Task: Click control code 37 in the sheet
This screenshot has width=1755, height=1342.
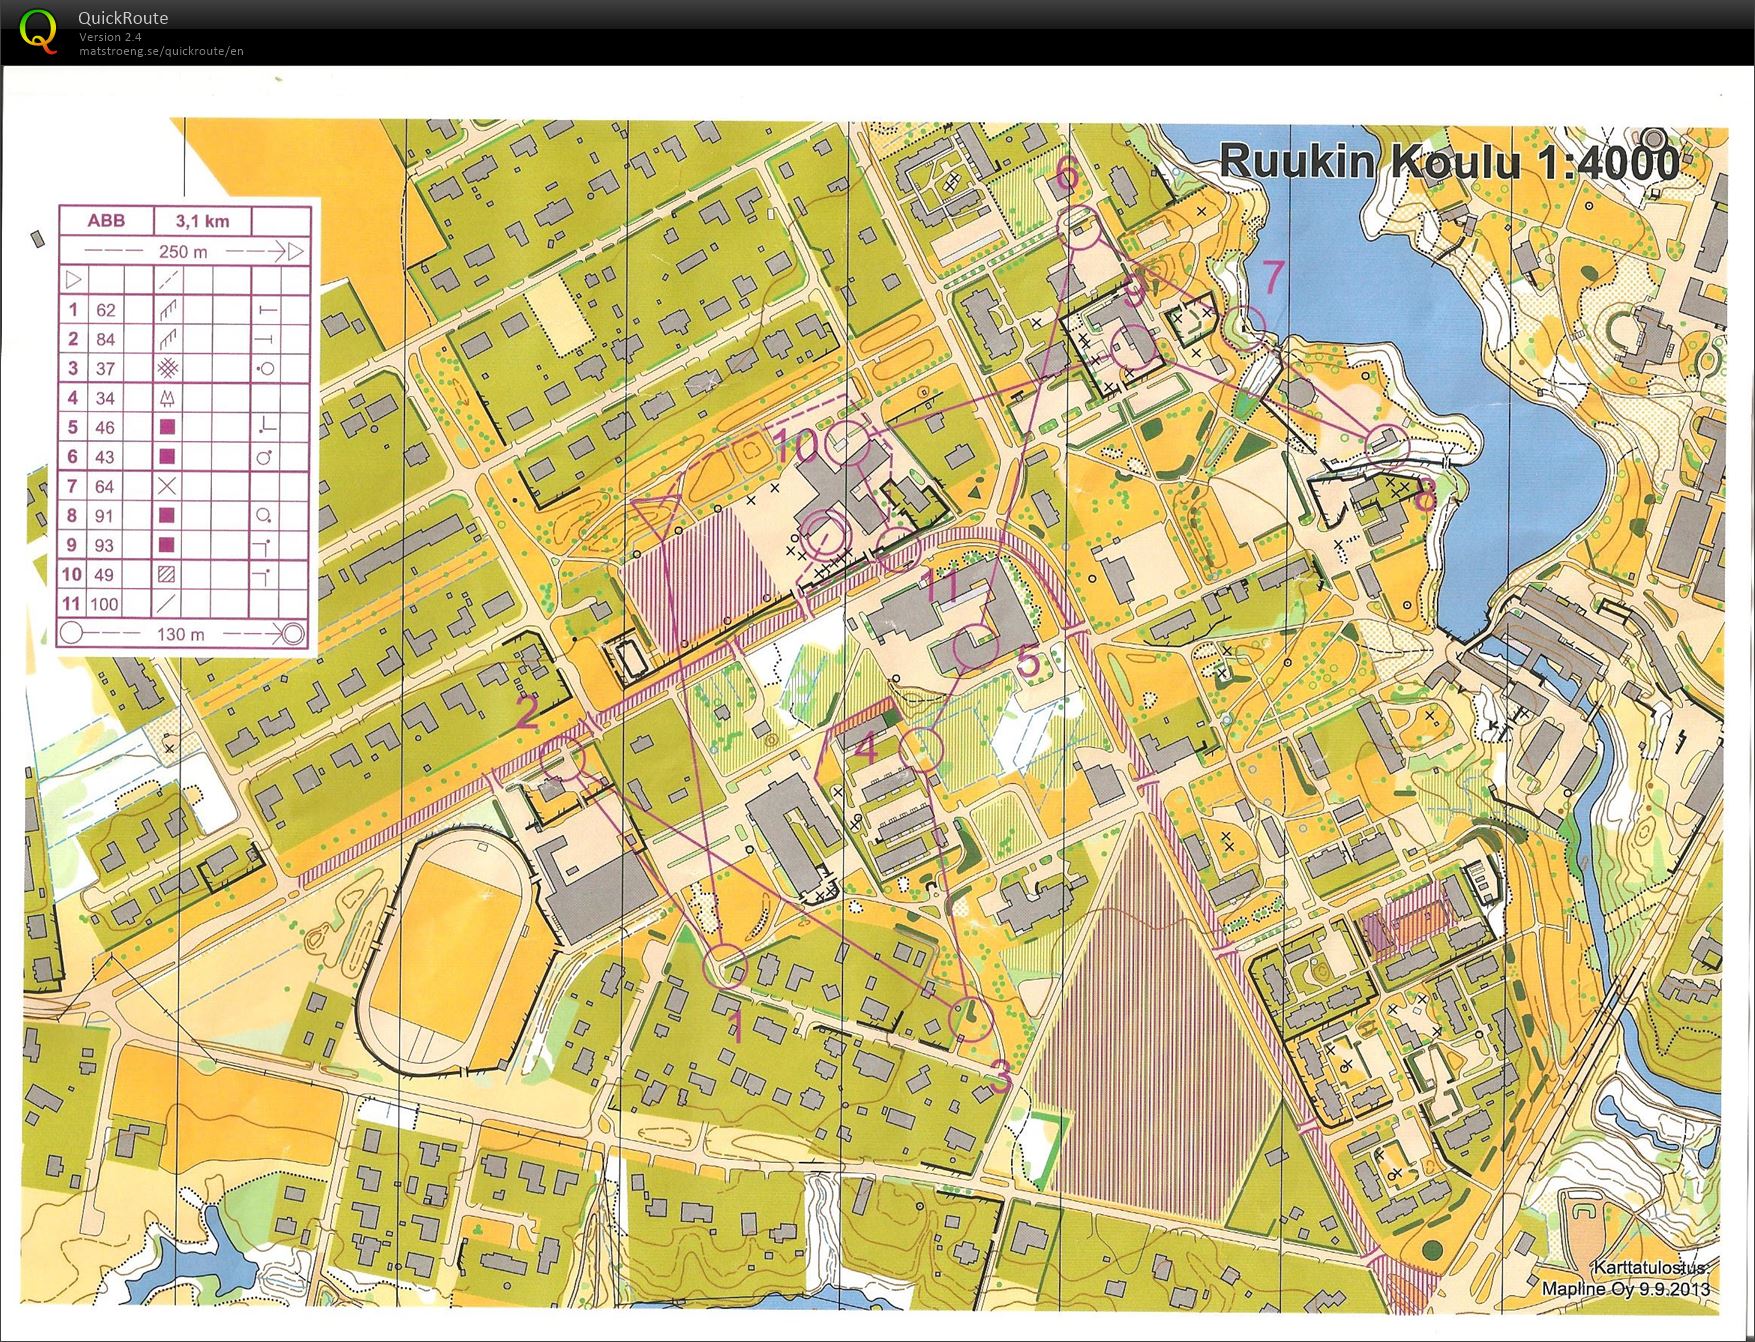Action: [x=105, y=369]
